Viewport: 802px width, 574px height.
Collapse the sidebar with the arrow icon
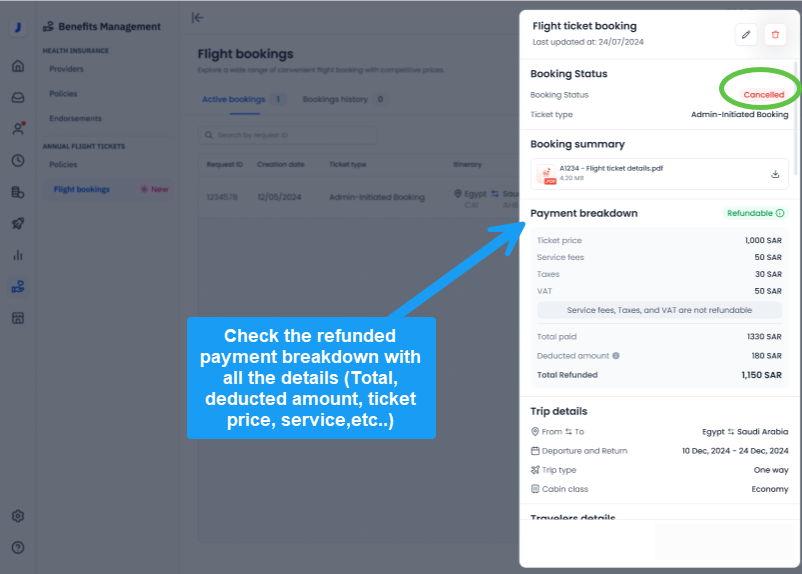(197, 17)
